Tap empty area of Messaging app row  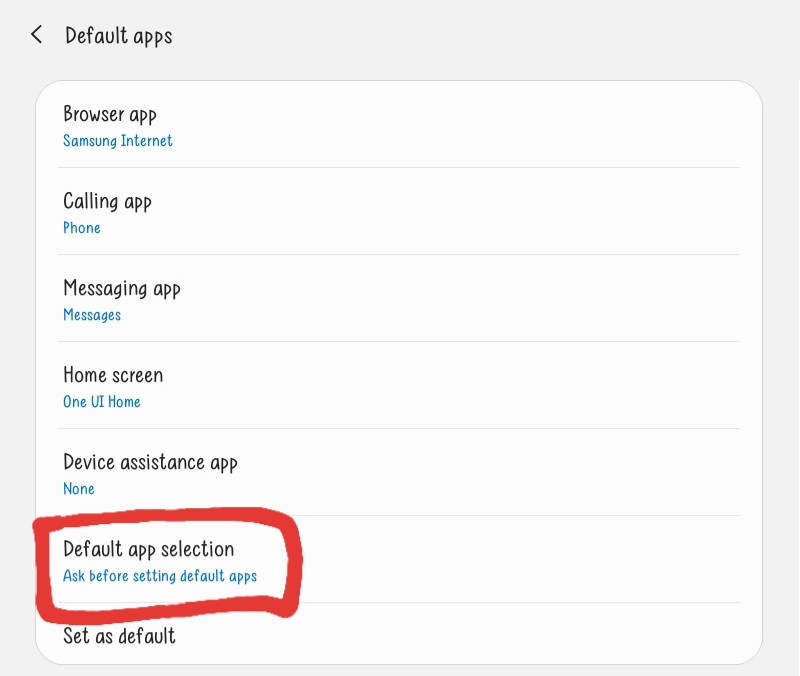[x=459, y=298]
